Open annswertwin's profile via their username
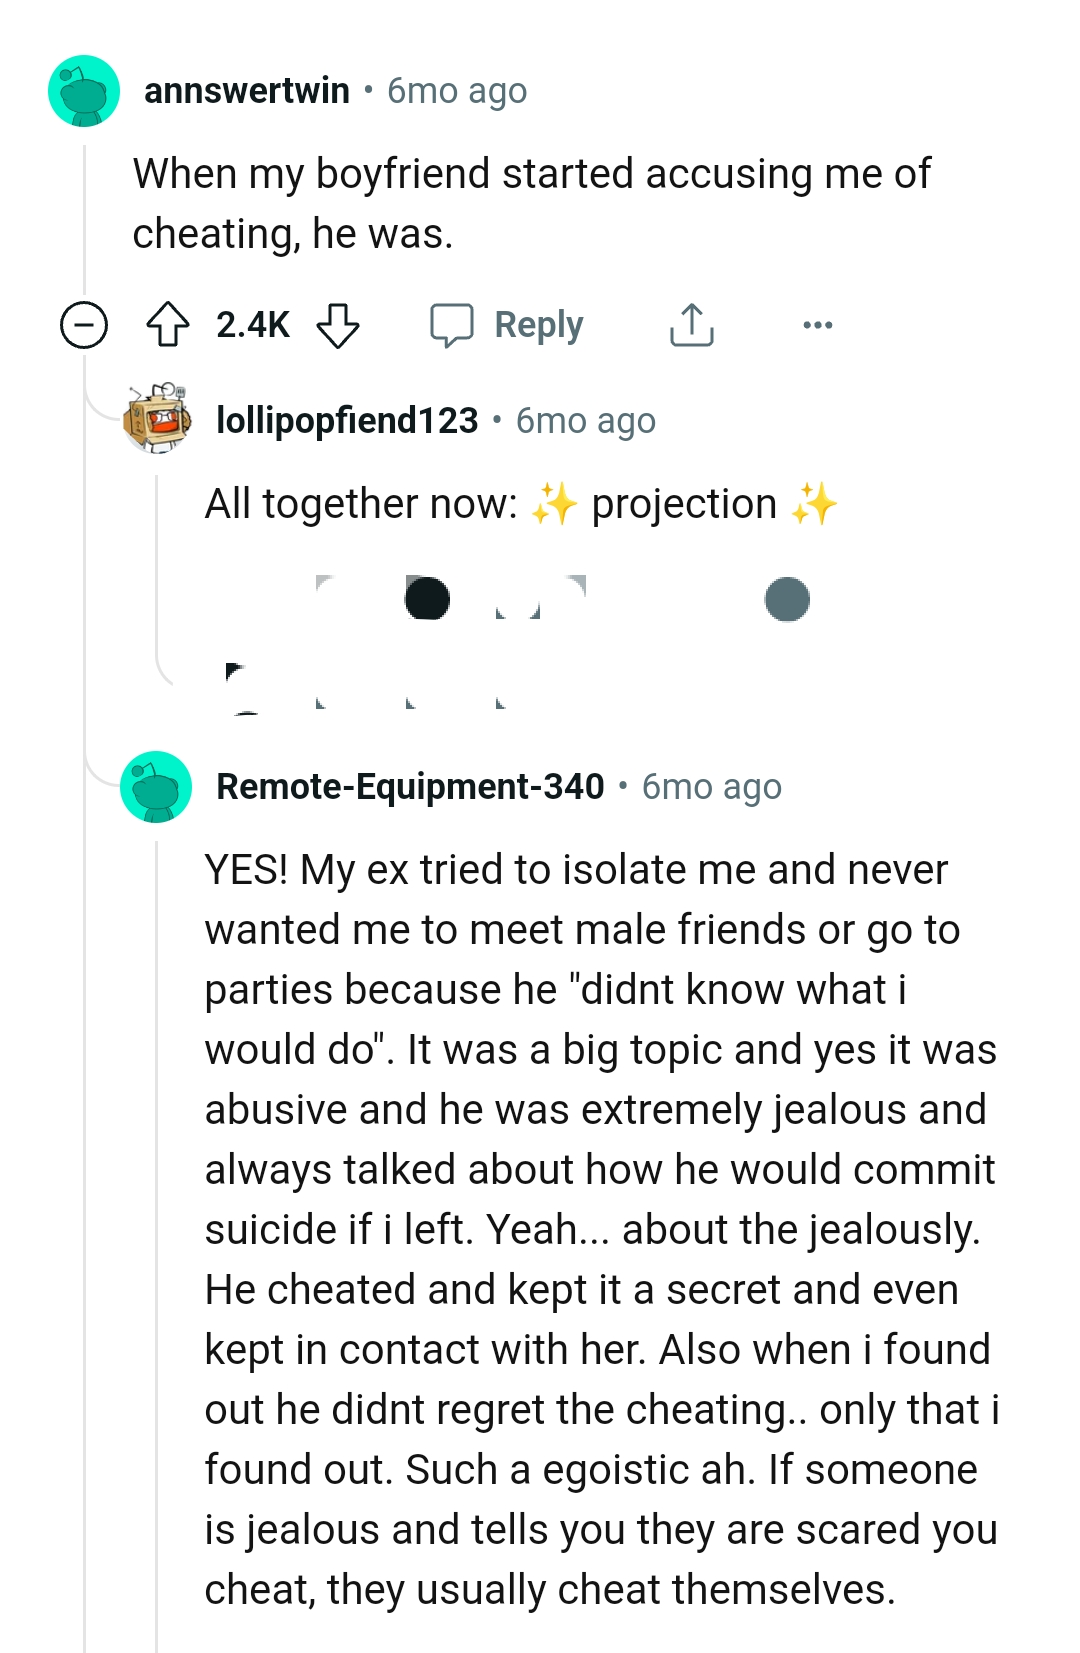 pos(252,91)
